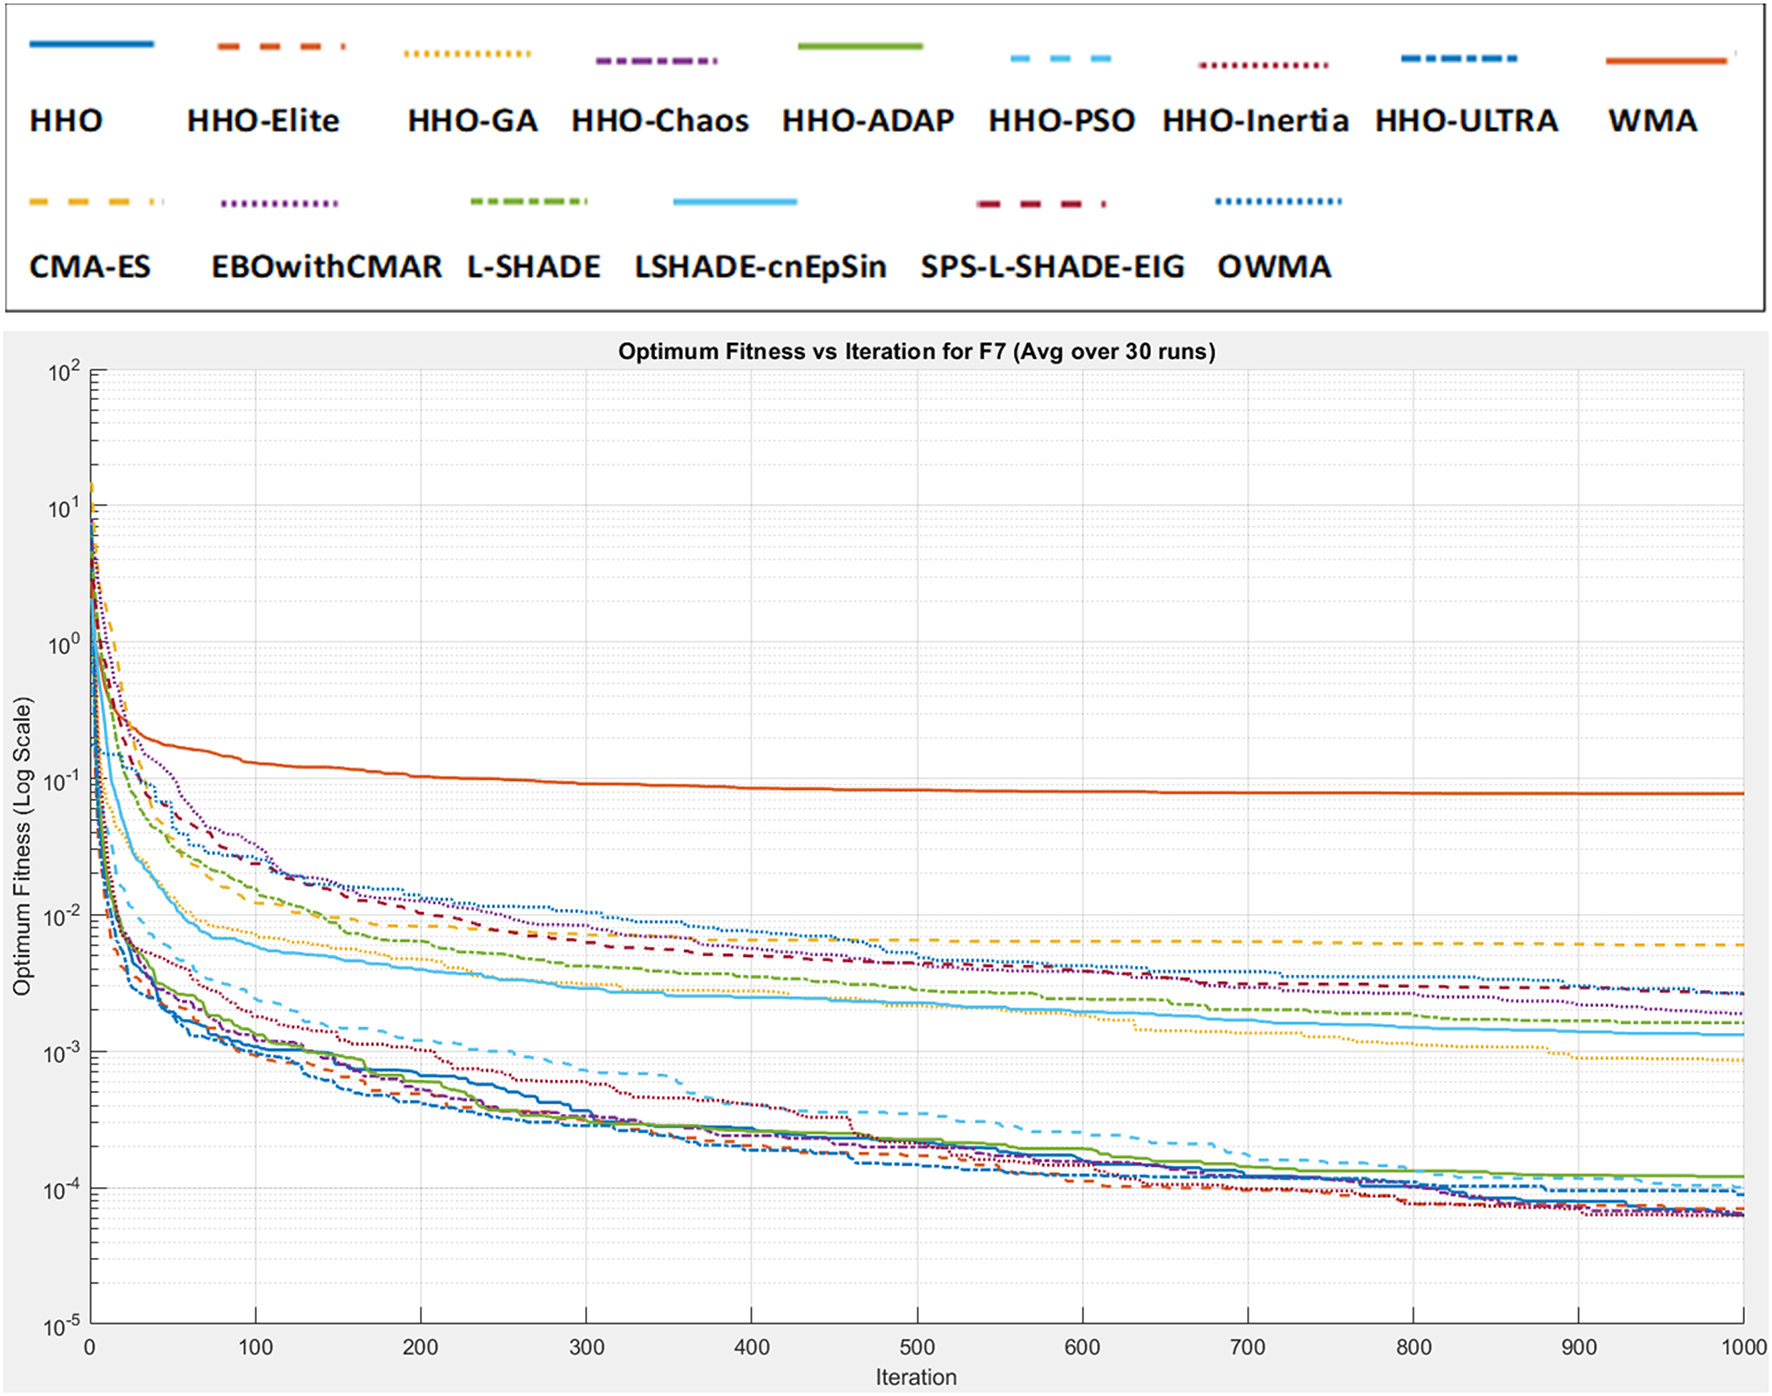Click the dotted purple EBOwithCMAR sample

(279, 204)
